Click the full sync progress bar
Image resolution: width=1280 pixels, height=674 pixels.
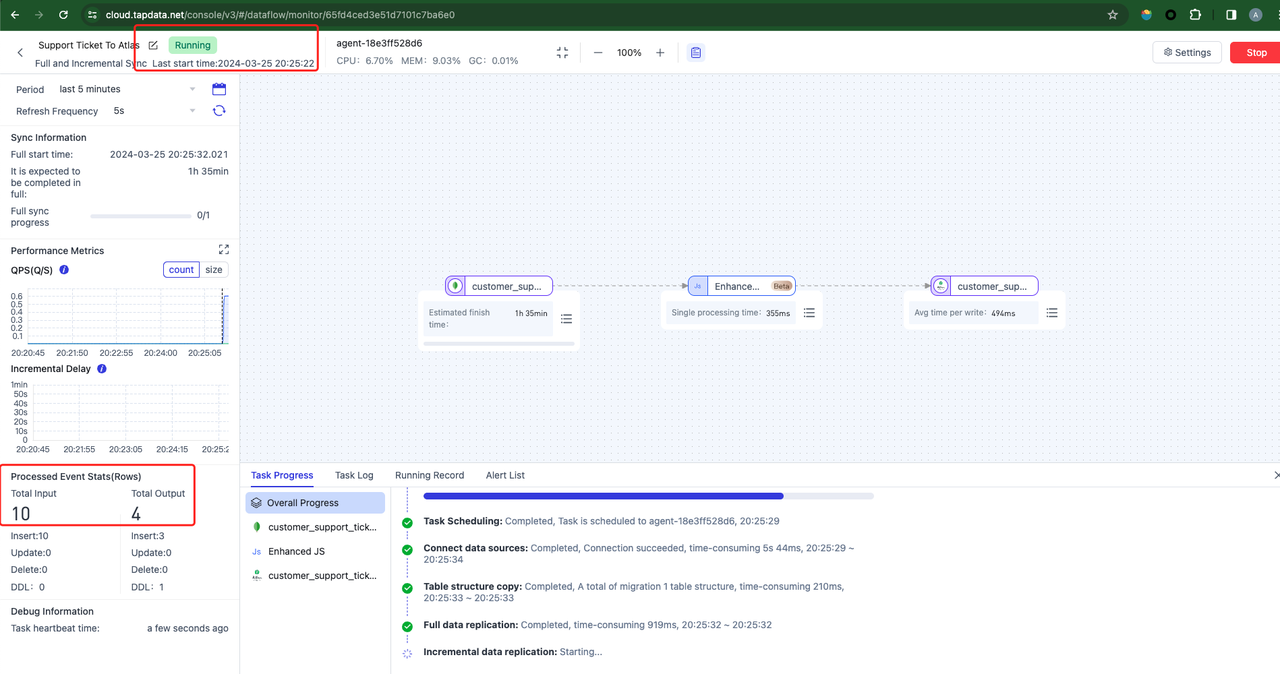coord(139,215)
